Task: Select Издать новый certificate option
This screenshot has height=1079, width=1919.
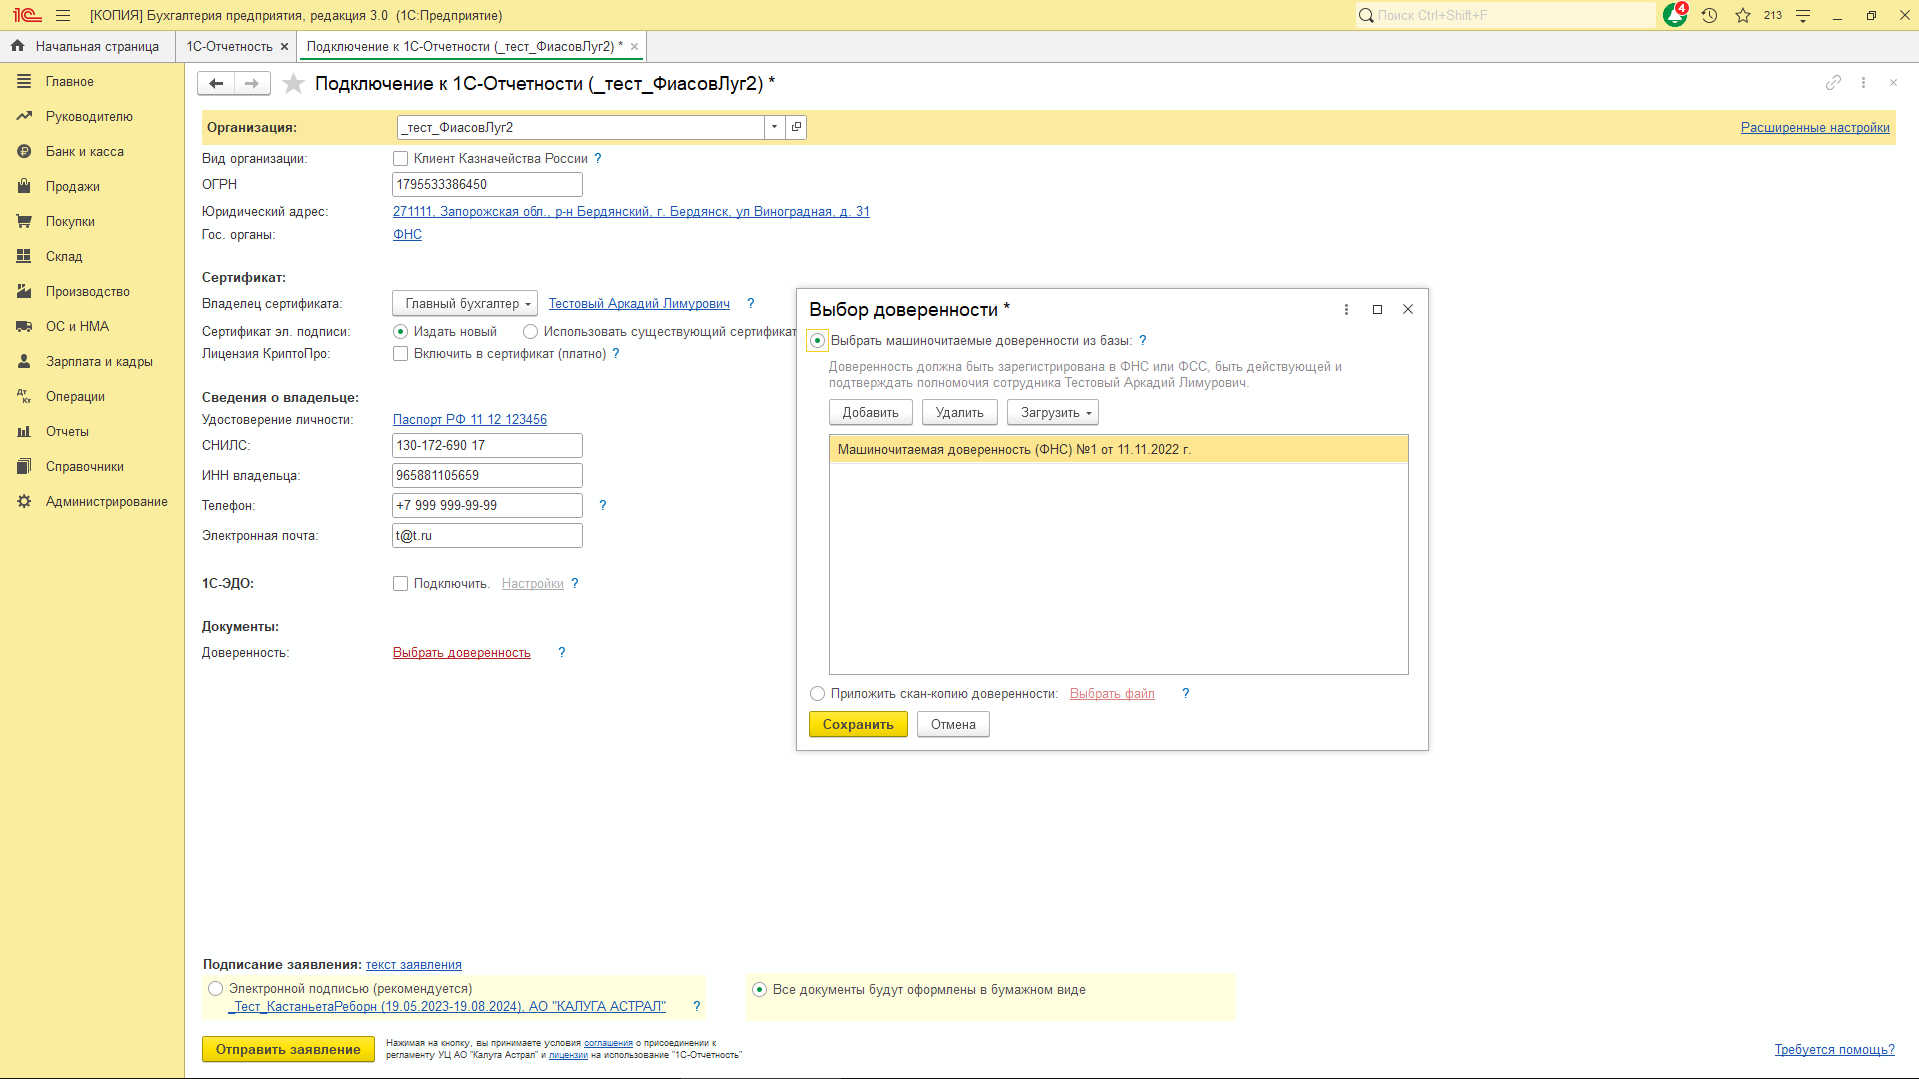Action: pos(401,331)
